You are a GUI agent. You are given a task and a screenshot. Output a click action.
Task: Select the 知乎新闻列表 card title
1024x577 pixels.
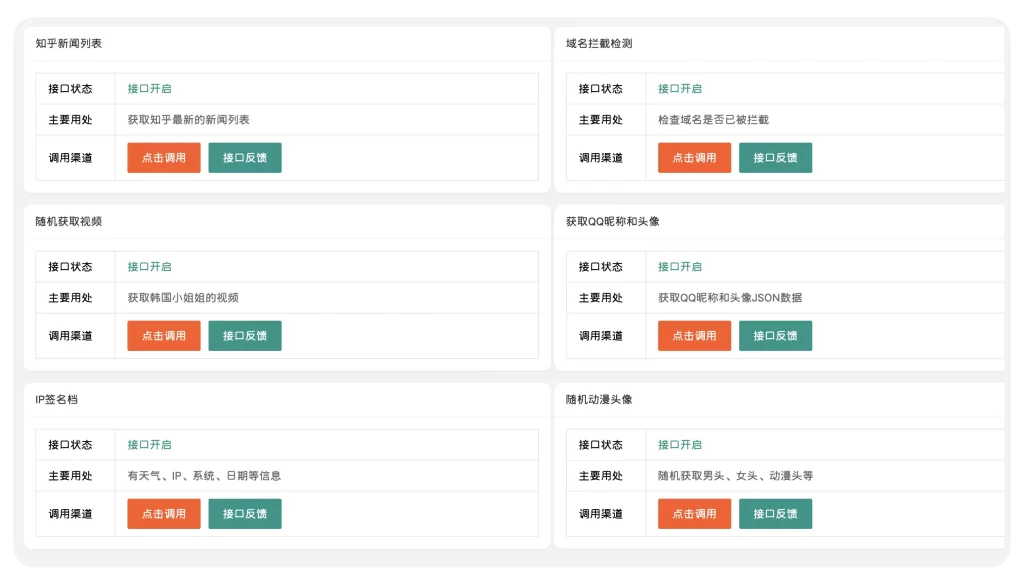[60, 43]
